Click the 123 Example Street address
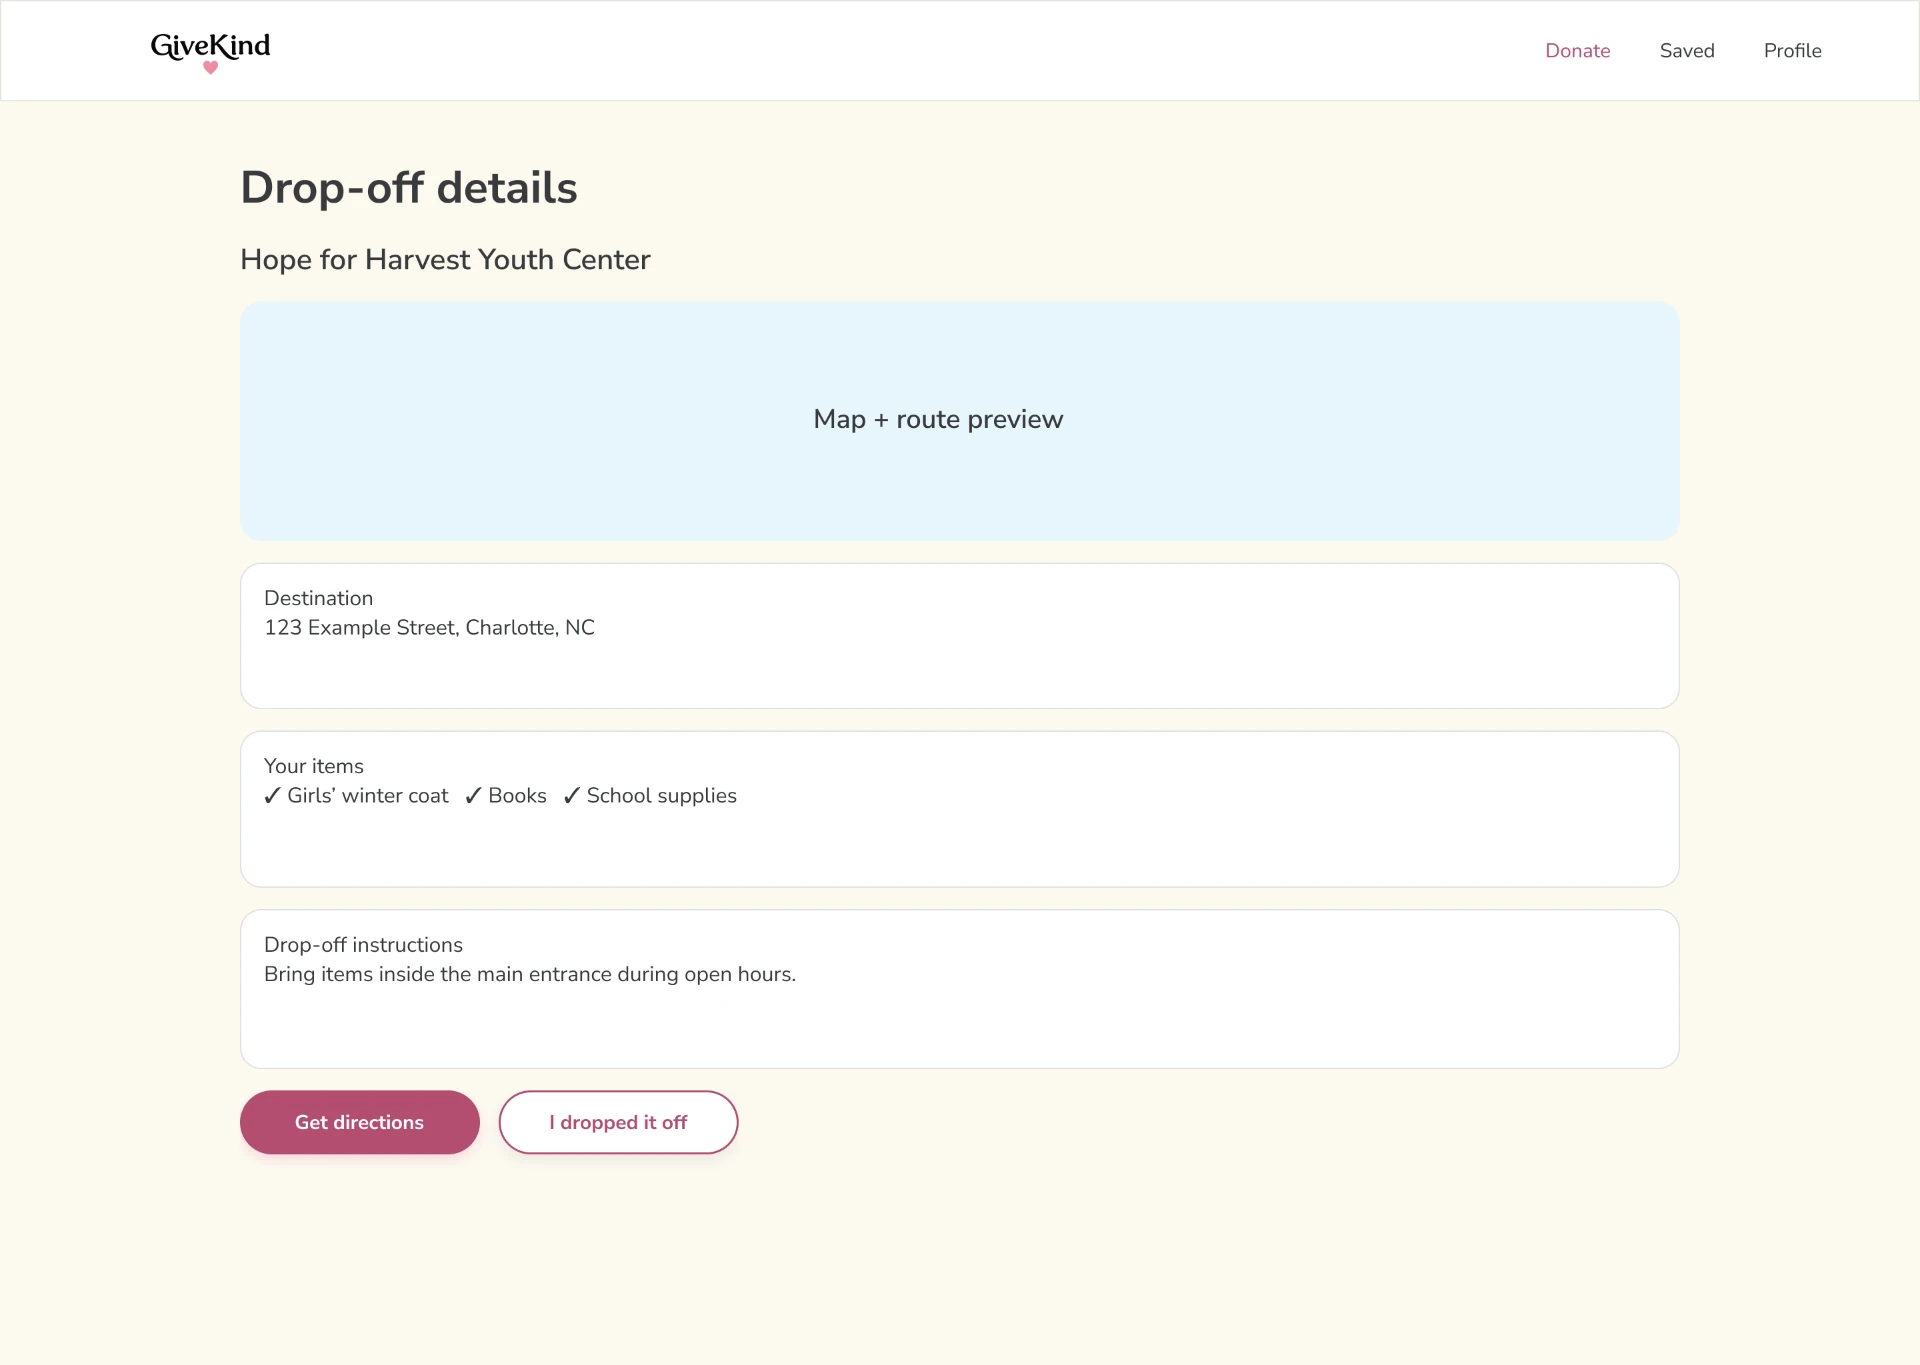 pyautogui.click(x=429, y=628)
